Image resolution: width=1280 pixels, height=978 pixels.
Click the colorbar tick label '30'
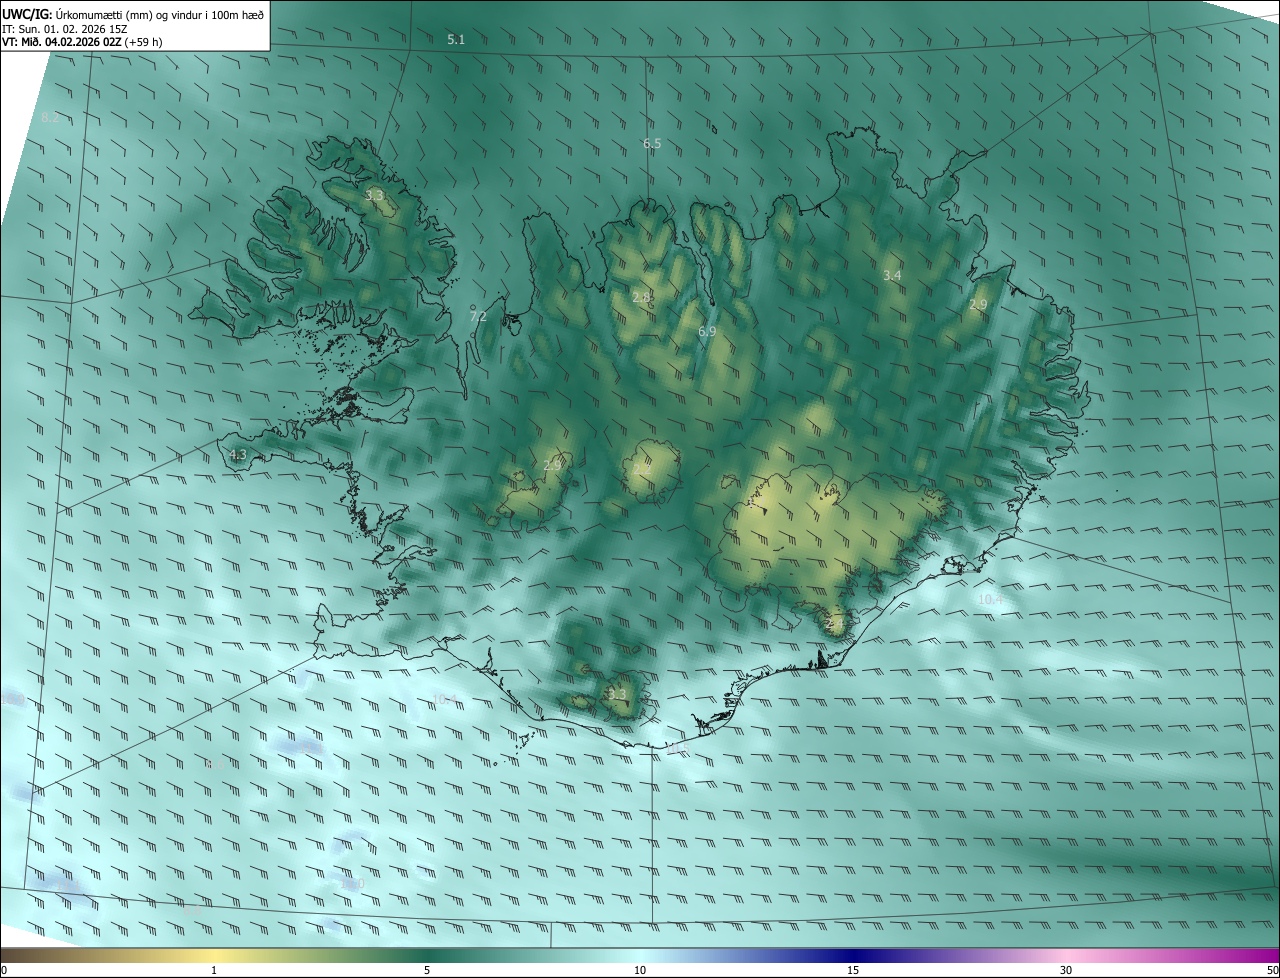click(x=1066, y=970)
